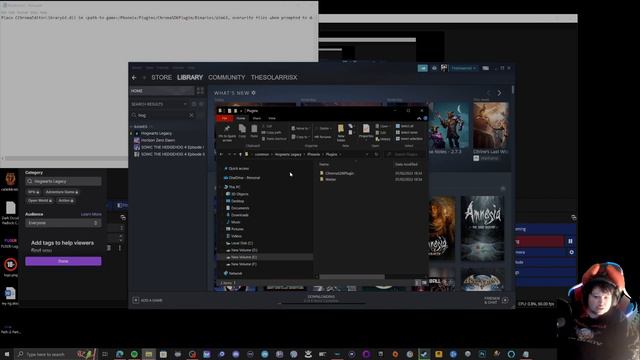Open Steam from the taskbar

424,354
